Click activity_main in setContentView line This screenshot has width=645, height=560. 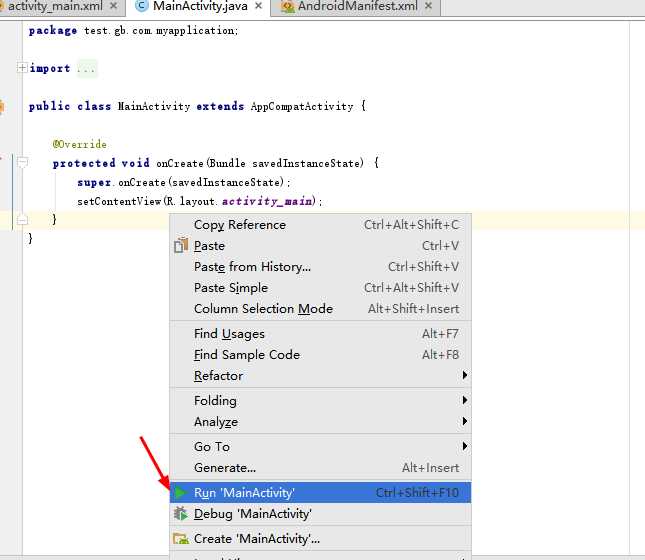267,201
